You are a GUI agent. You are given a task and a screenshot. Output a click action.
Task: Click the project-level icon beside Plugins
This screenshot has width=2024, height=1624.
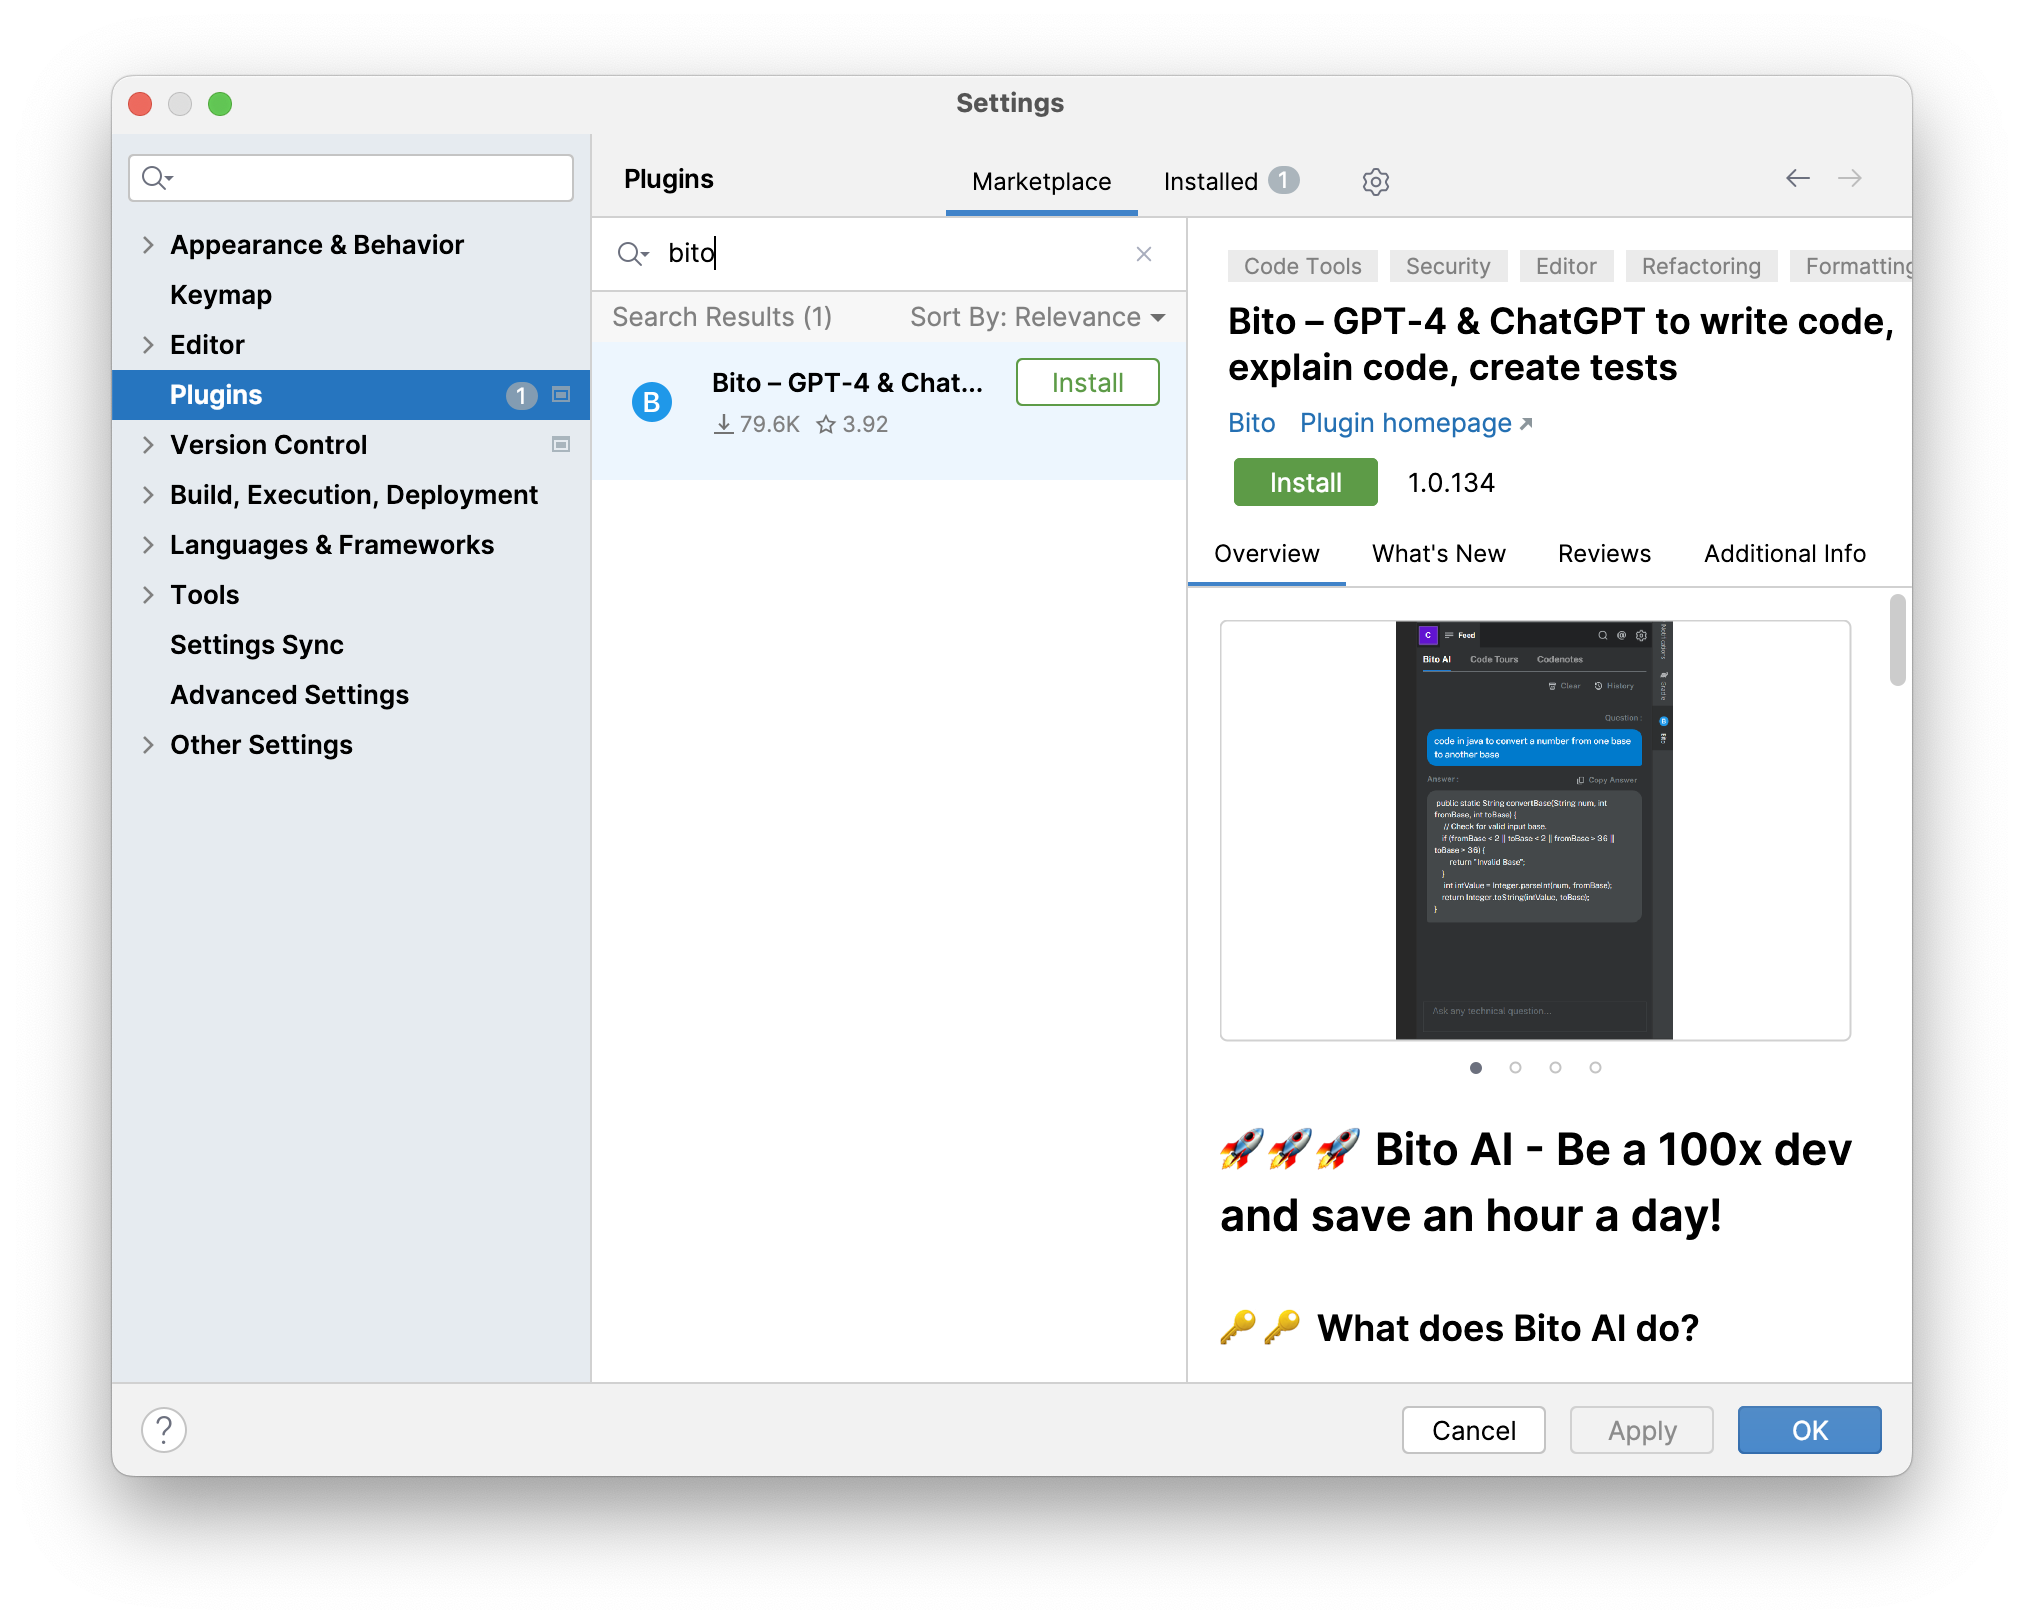coord(561,395)
